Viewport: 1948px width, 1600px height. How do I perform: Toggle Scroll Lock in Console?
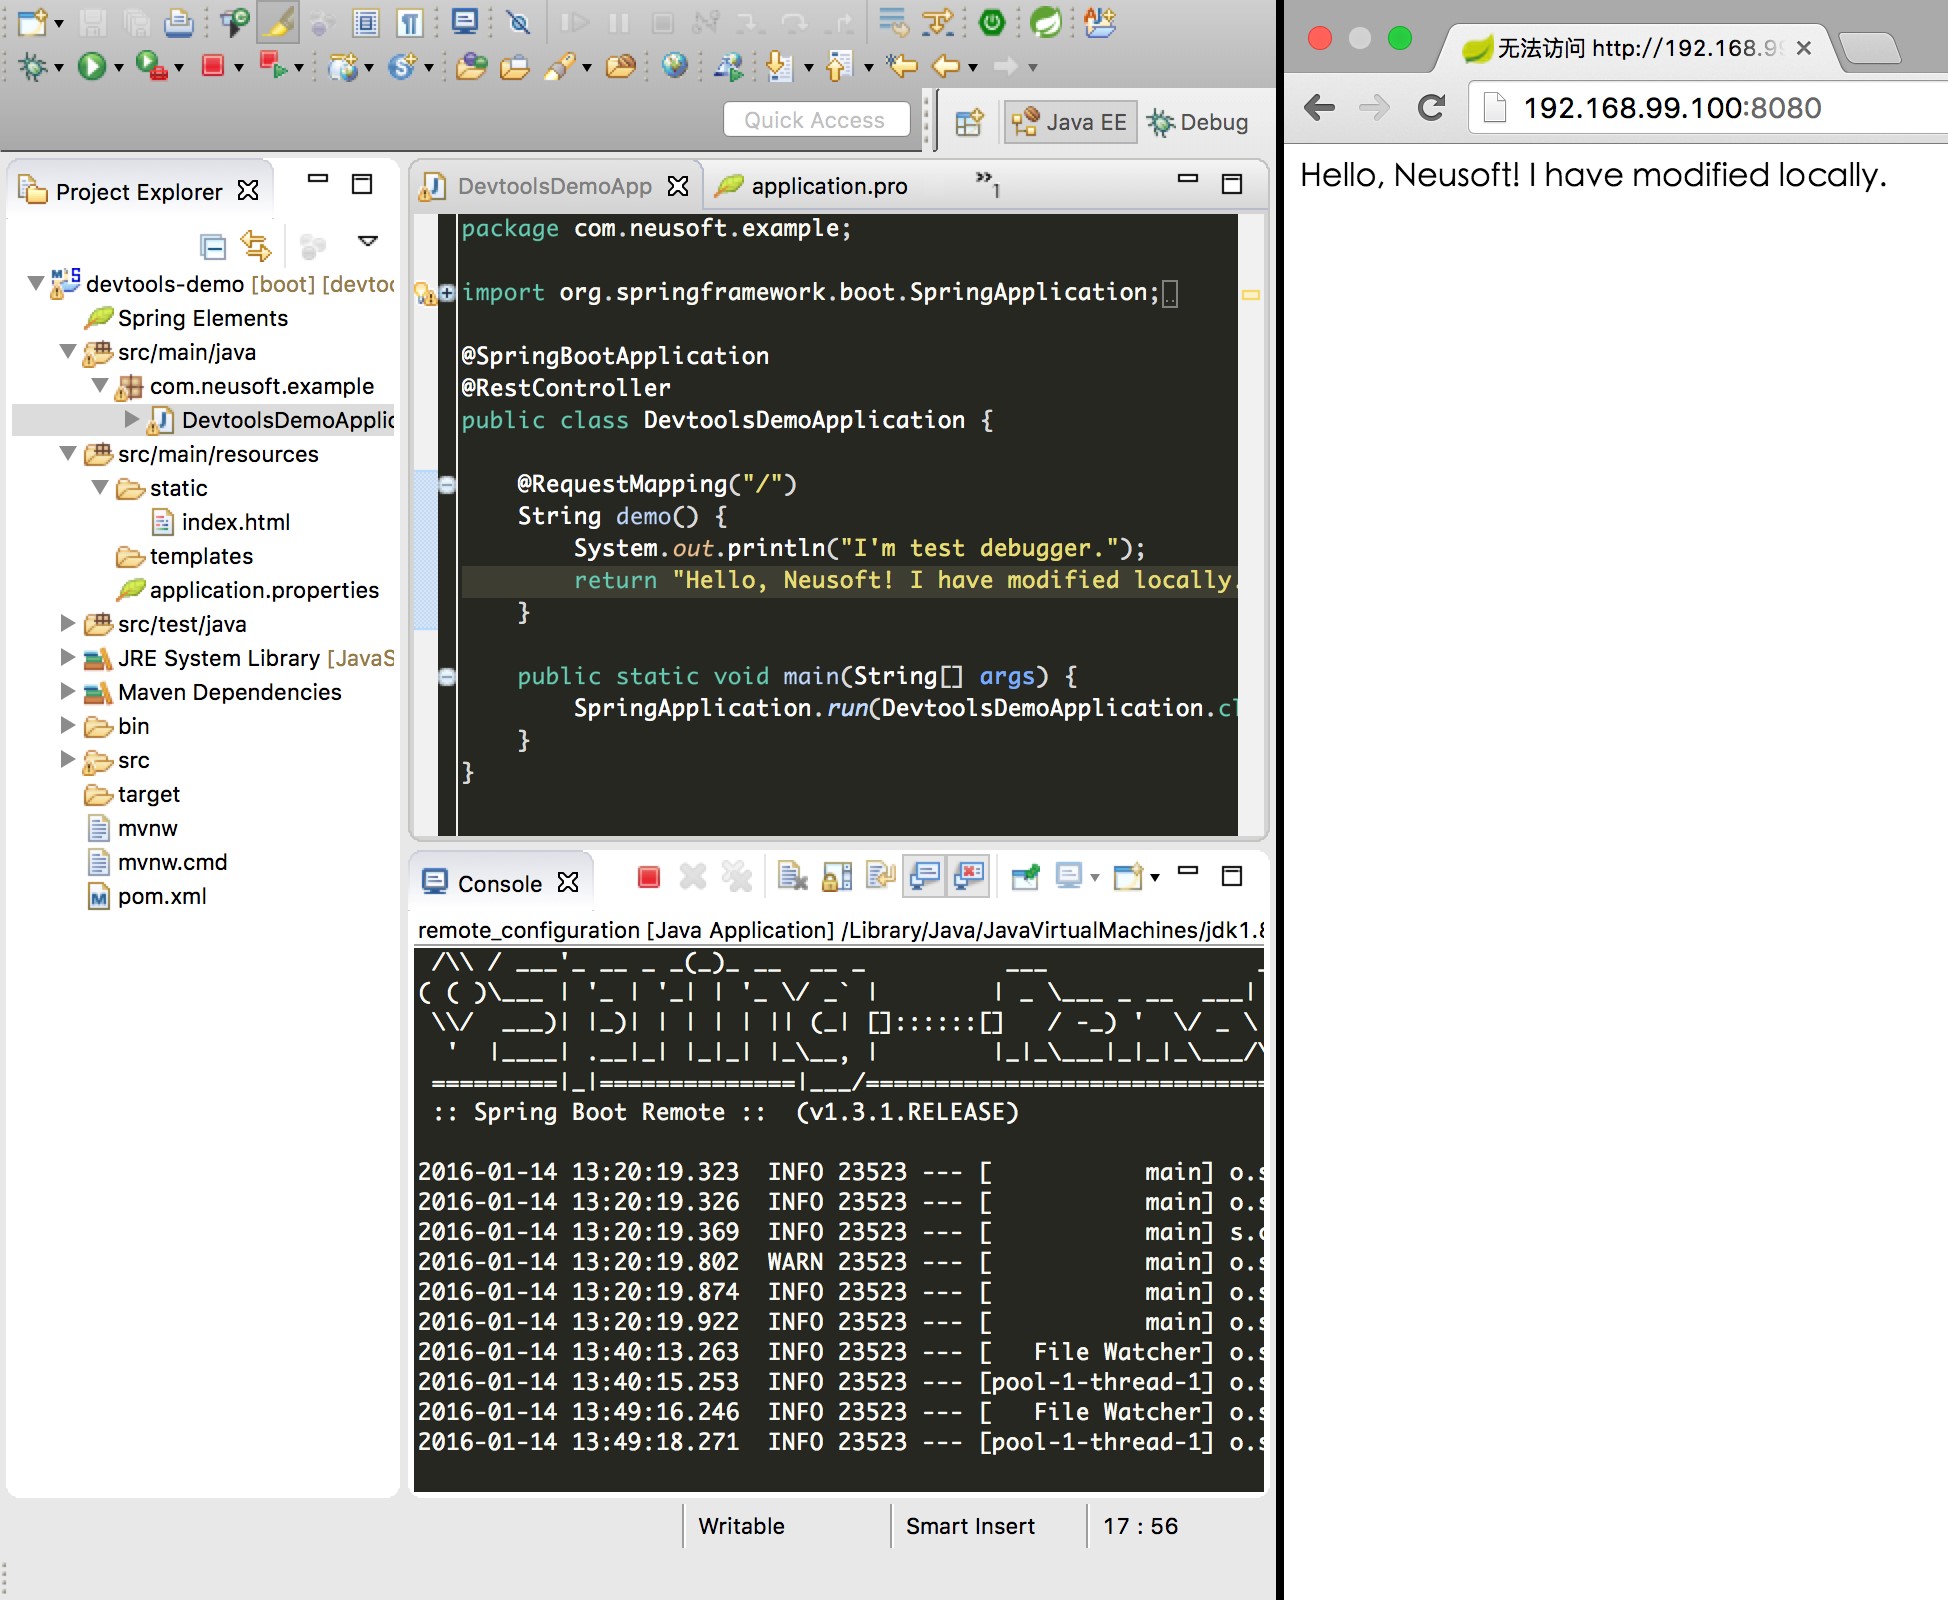pos(837,877)
